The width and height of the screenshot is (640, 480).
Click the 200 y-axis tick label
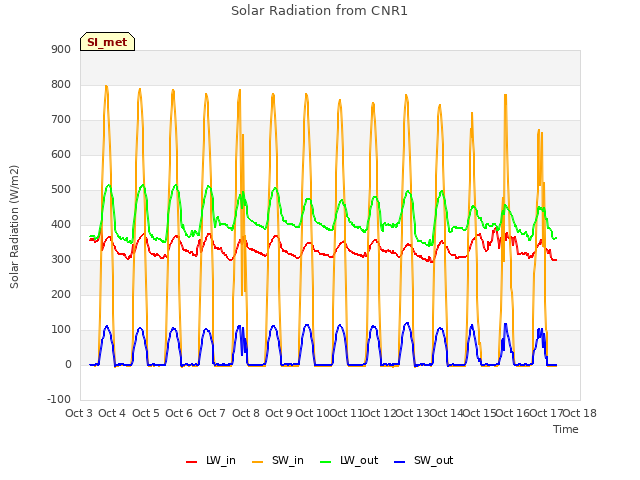pos(61,294)
